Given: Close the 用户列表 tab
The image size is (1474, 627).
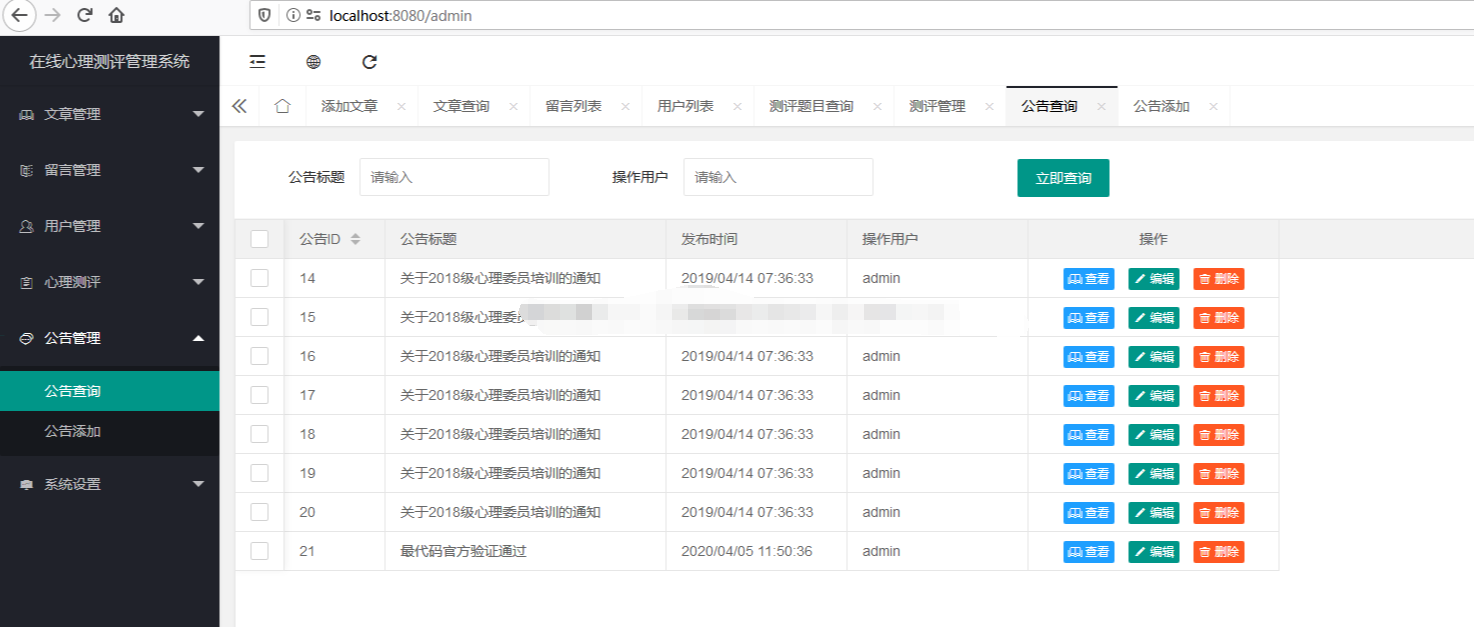Looking at the screenshot, I should click(737, 106).
